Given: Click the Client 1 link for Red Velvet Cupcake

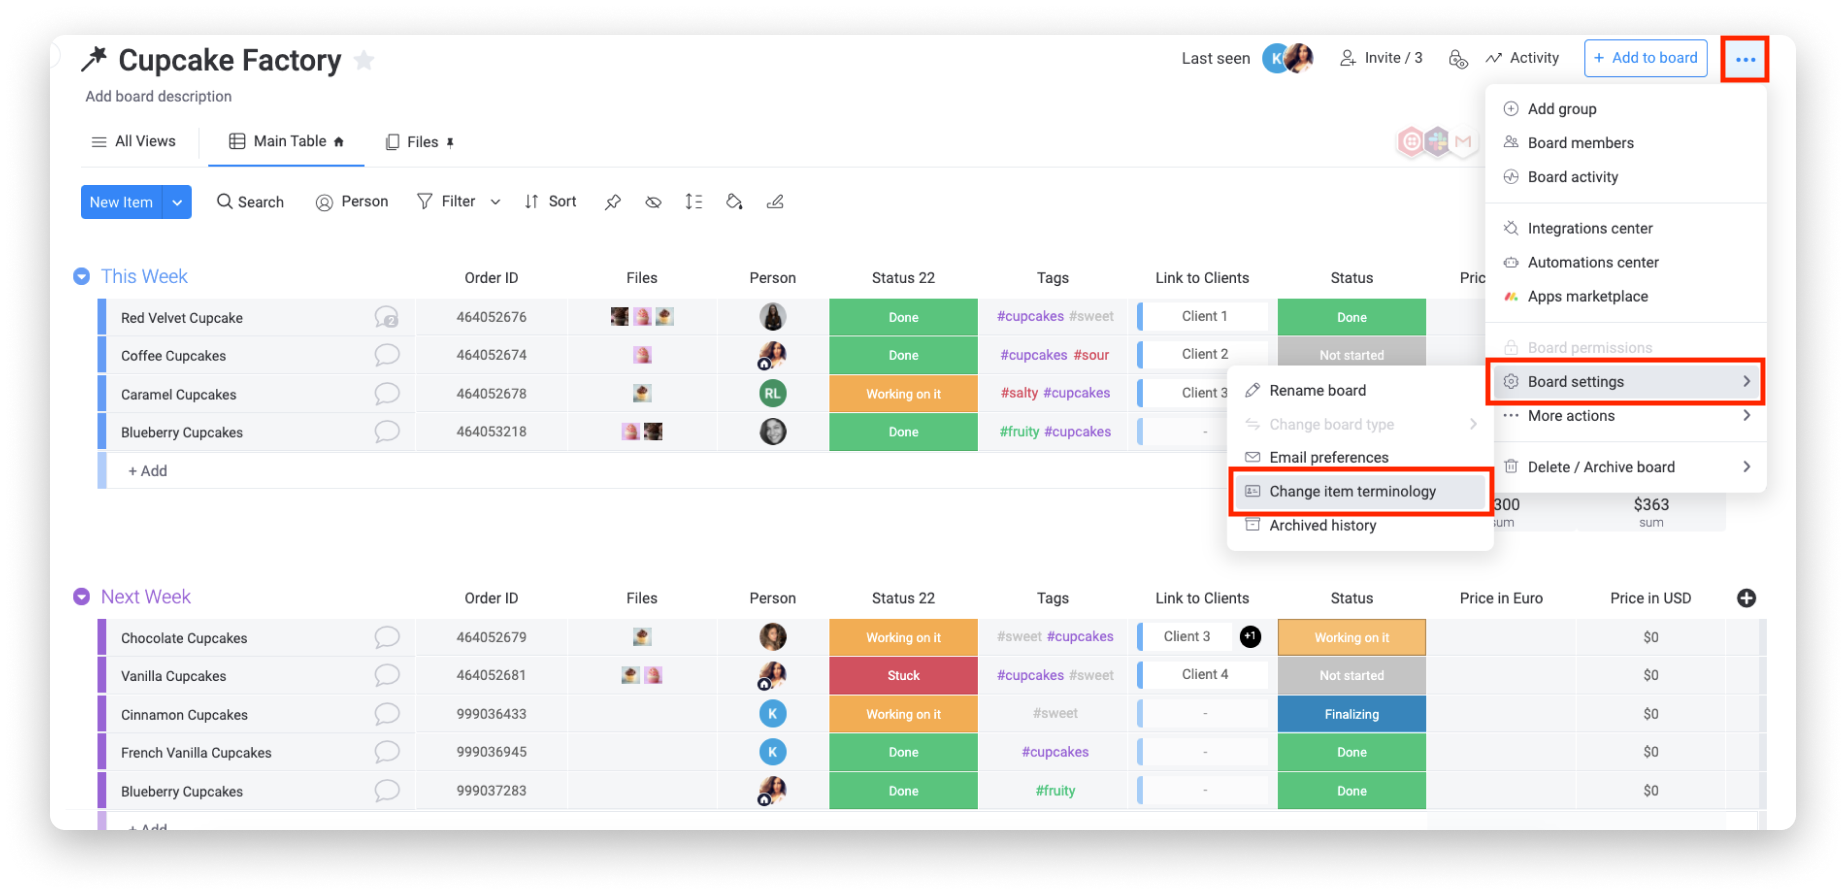Looking at the screenshot, I should [x=1205, y=316].
